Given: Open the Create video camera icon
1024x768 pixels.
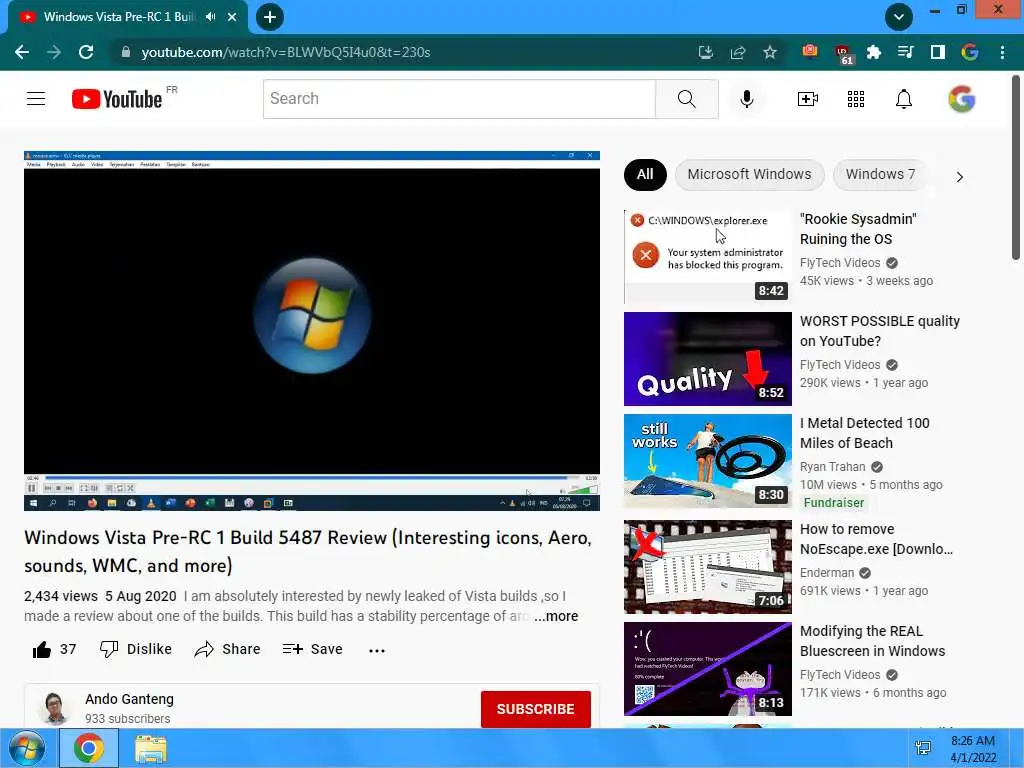Looking at the screenshot, I should [x=808, y=99].
